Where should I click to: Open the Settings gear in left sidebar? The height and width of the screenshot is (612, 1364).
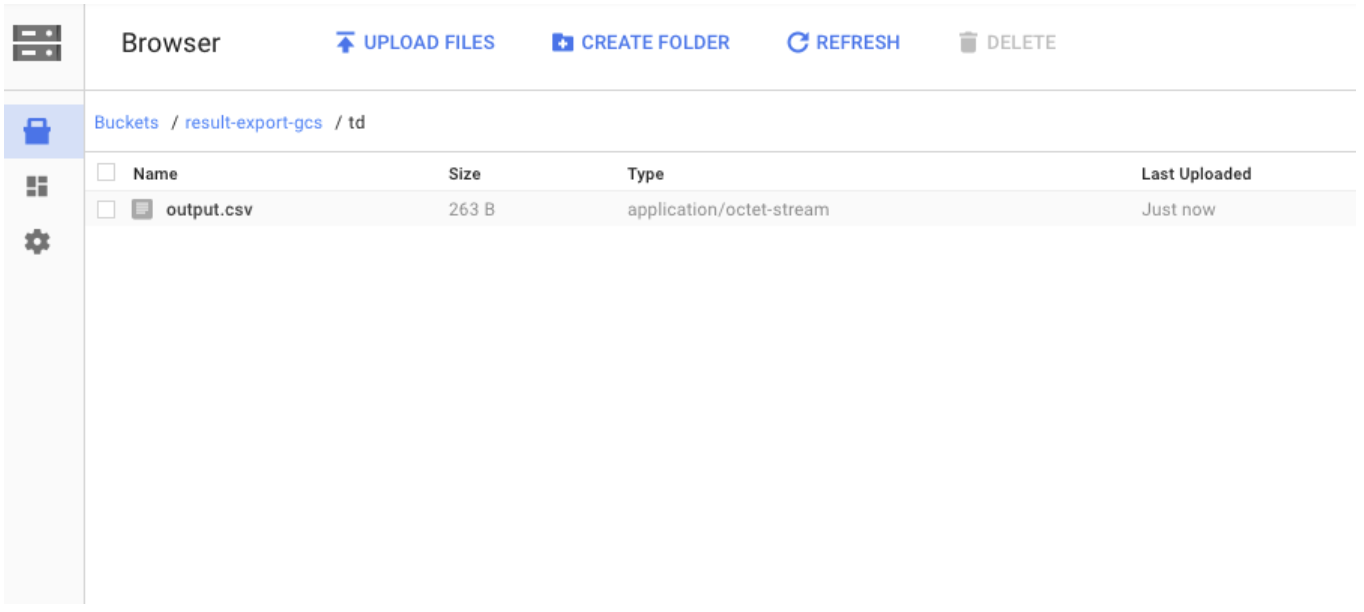[37, 242]
